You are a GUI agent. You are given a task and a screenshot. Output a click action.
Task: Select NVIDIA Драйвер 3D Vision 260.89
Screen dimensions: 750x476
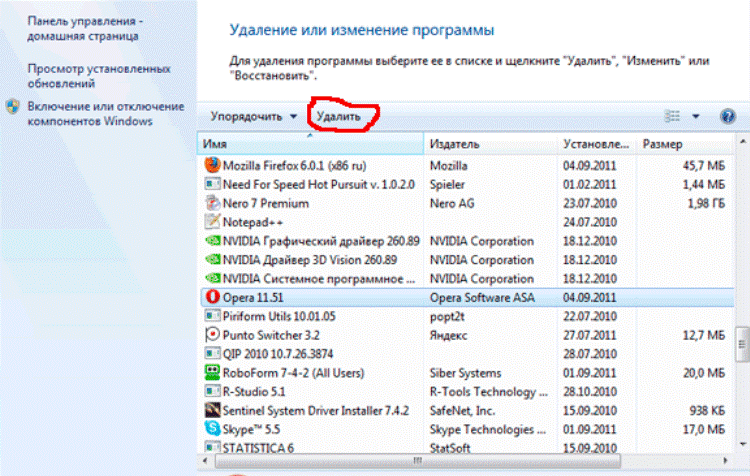click(466, 260)
